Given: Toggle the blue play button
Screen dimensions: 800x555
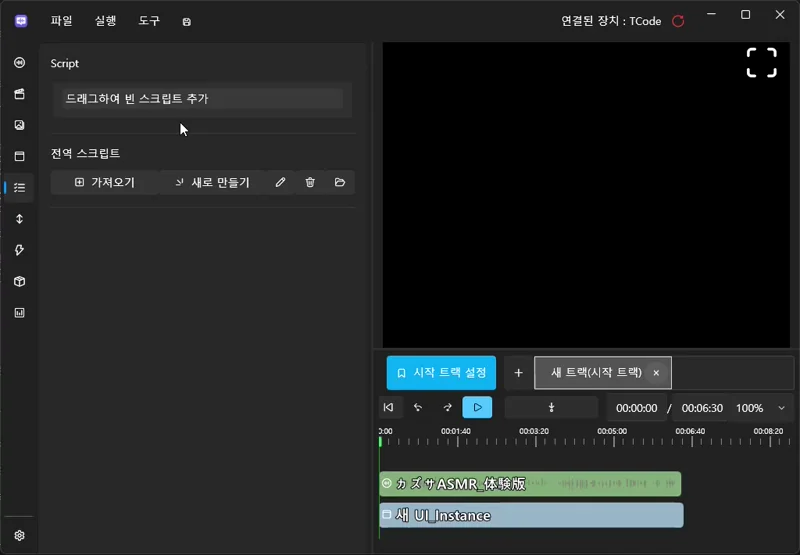Looking at the screenshot, I should (477, 407).
